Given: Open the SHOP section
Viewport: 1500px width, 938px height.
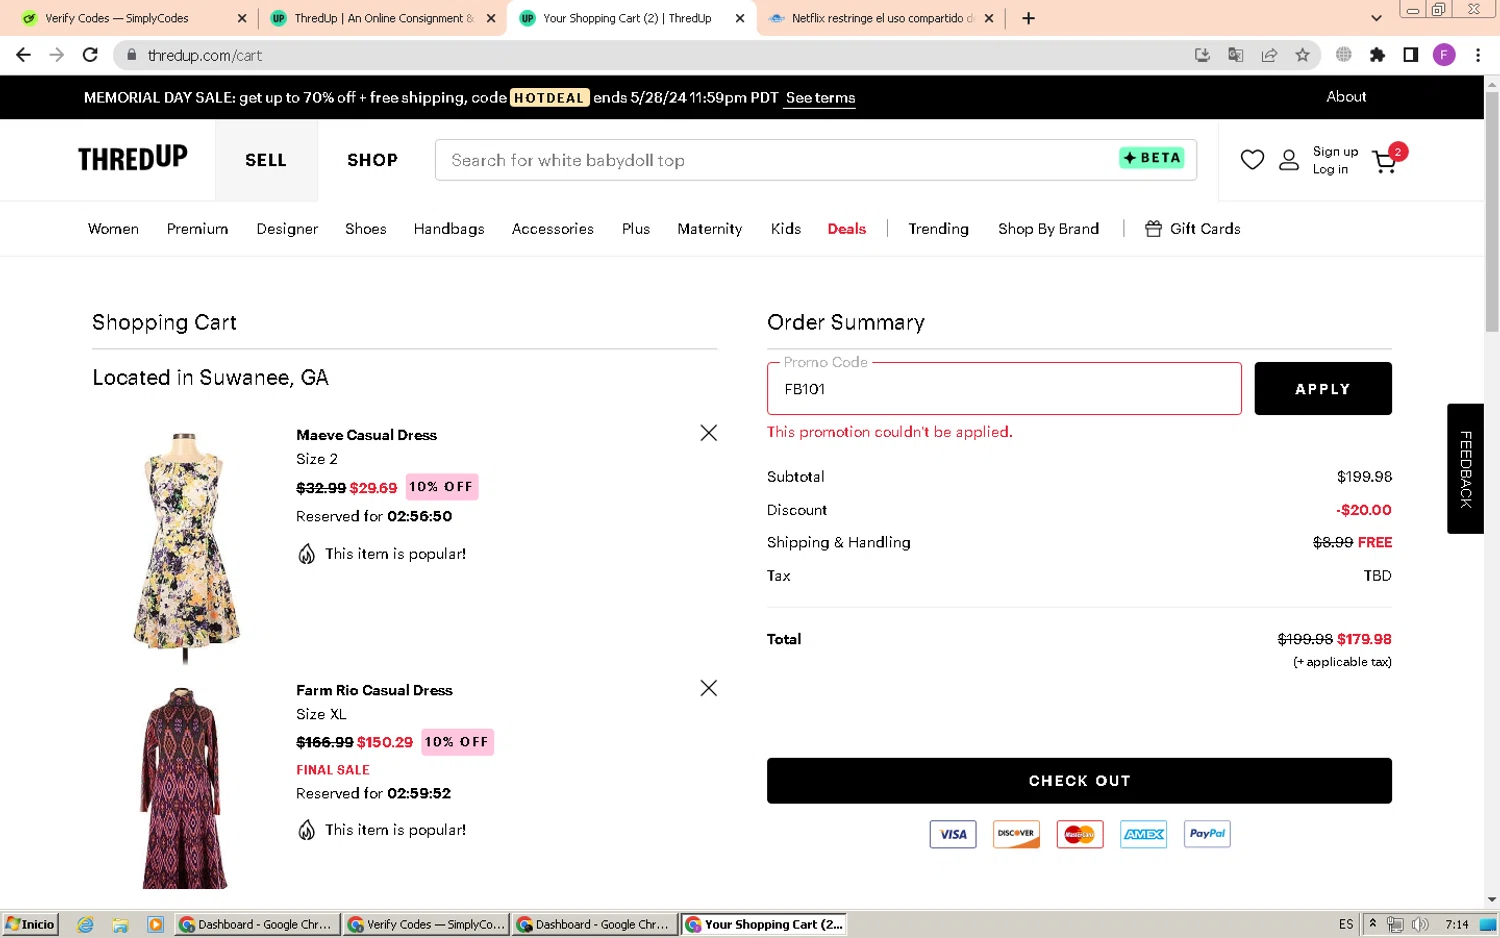Looking at the screenshot, I should (372, 160).
